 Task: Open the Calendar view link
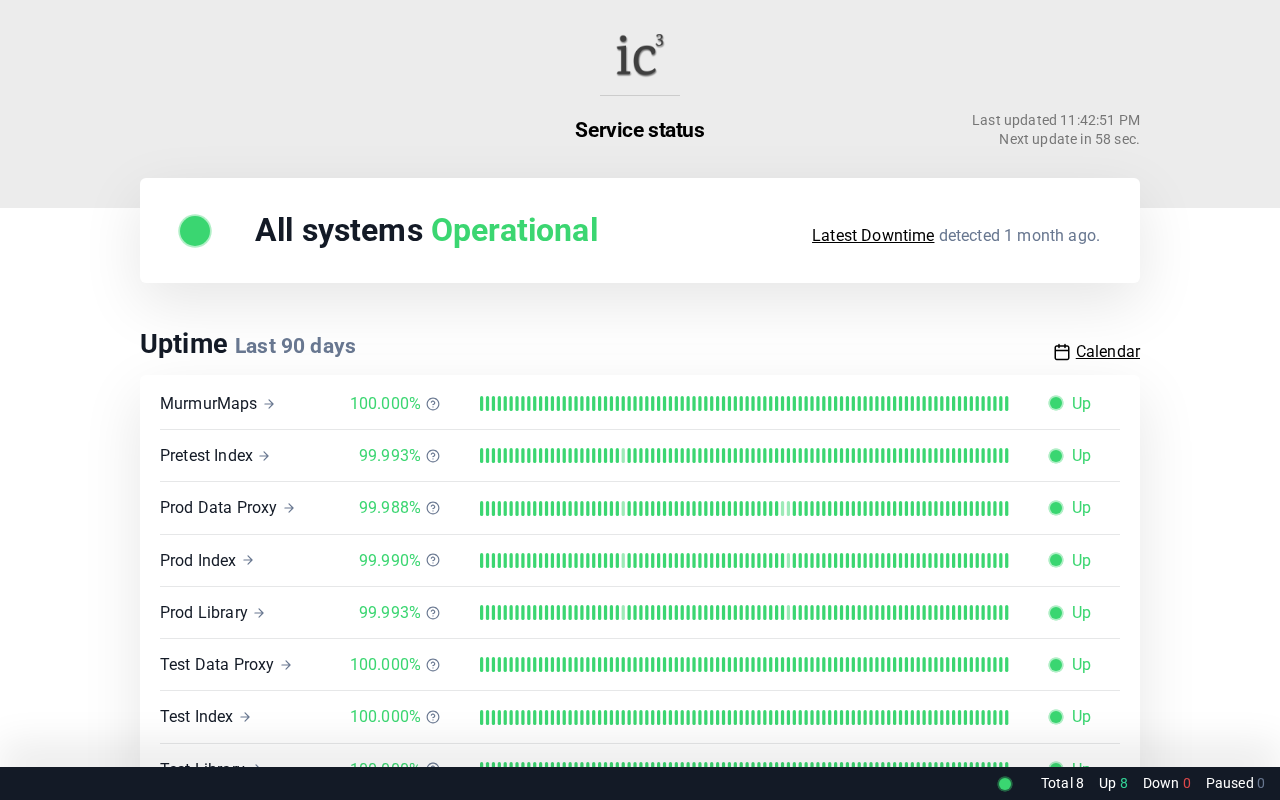coord(1107,352)
